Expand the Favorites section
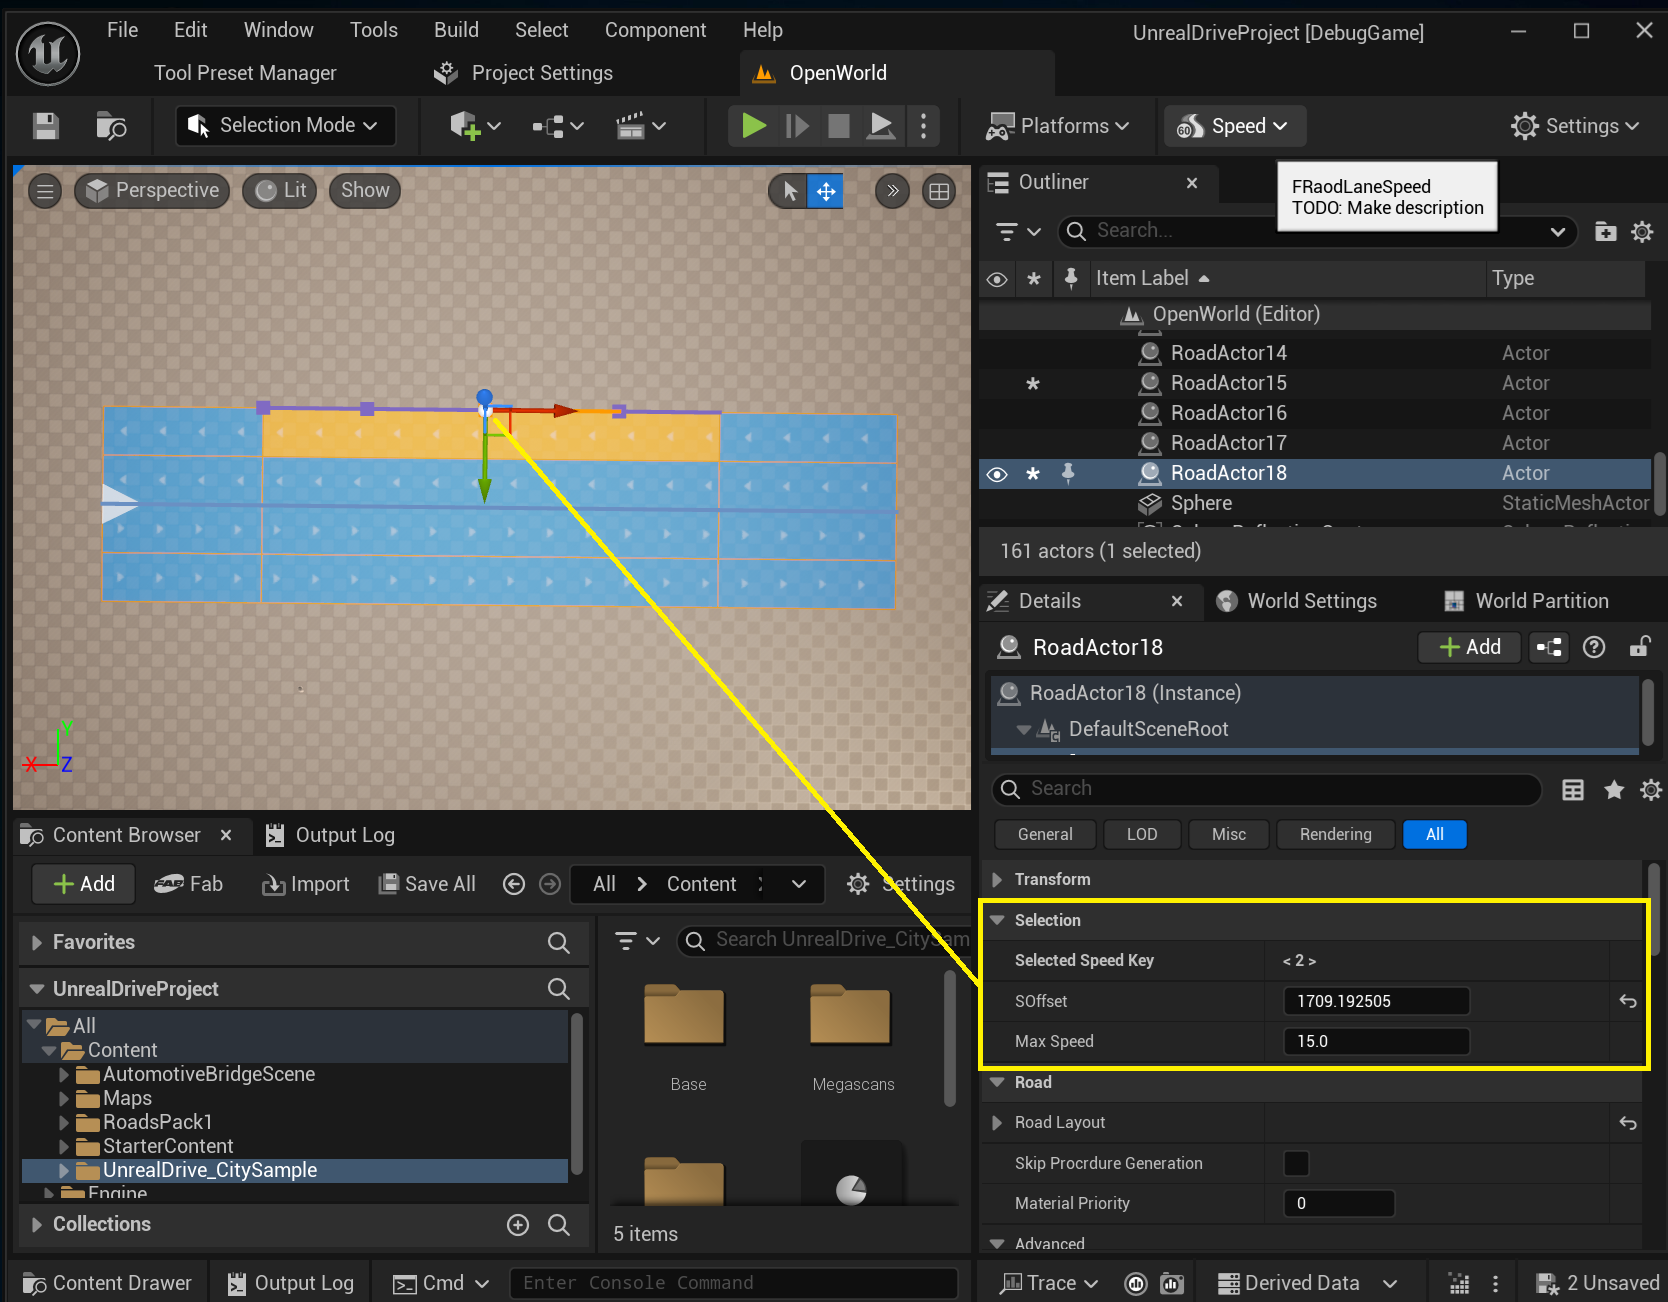 click(37, 942)
